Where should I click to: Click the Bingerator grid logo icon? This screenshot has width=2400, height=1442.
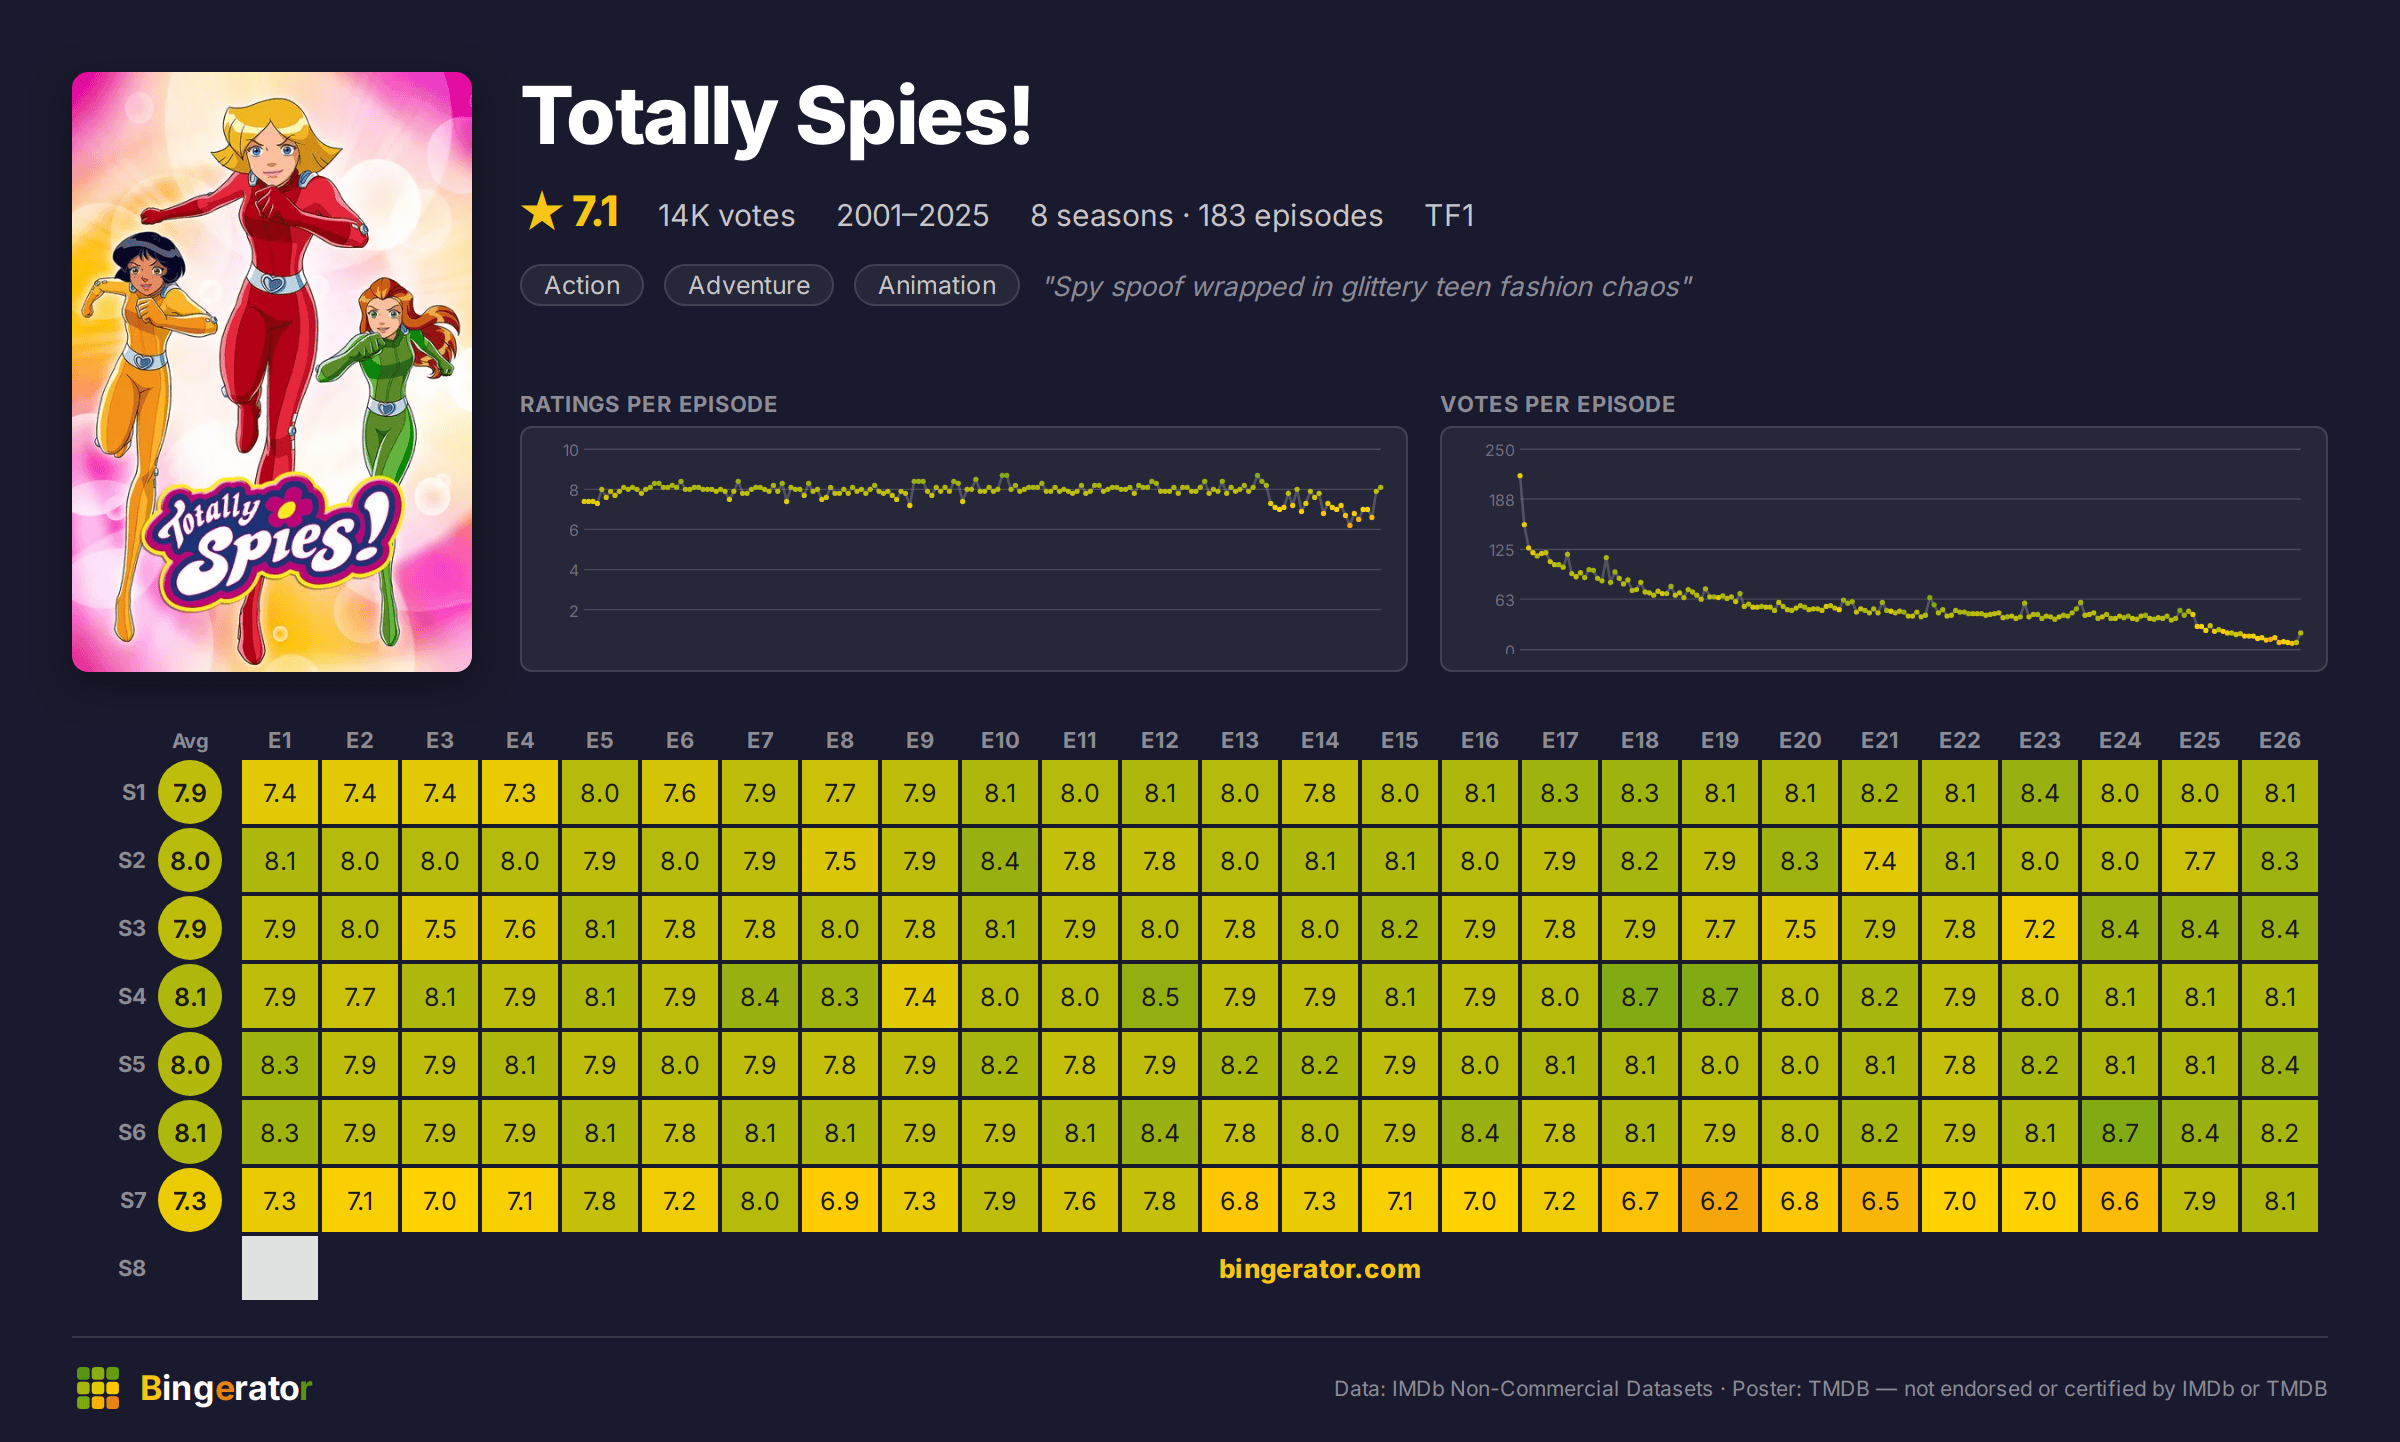point(98,1388)
